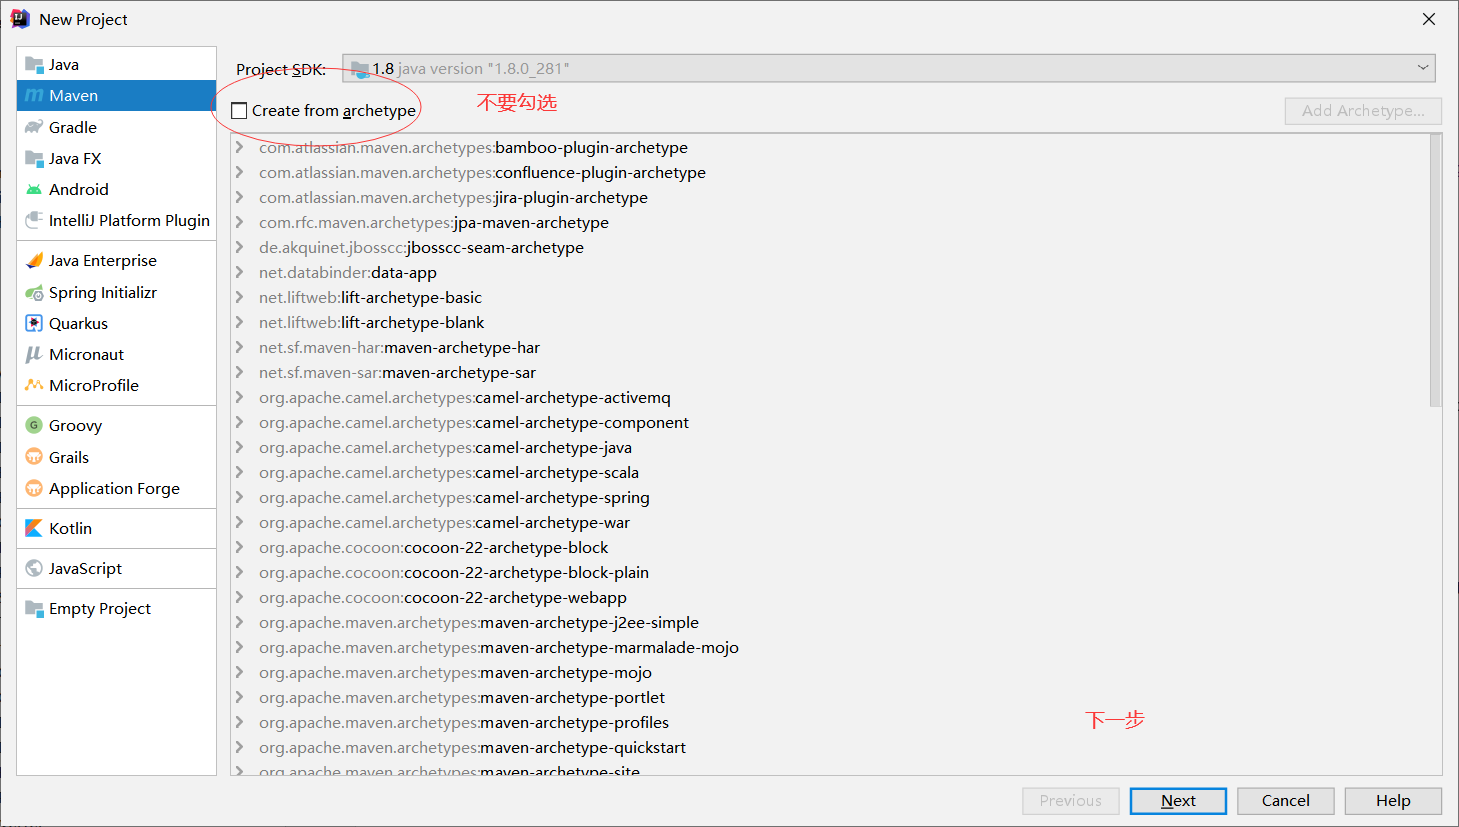Select Empty Project type
The height and width of the screenshot is (827, 1459).
pyautogui.click(x=116, y=608)
